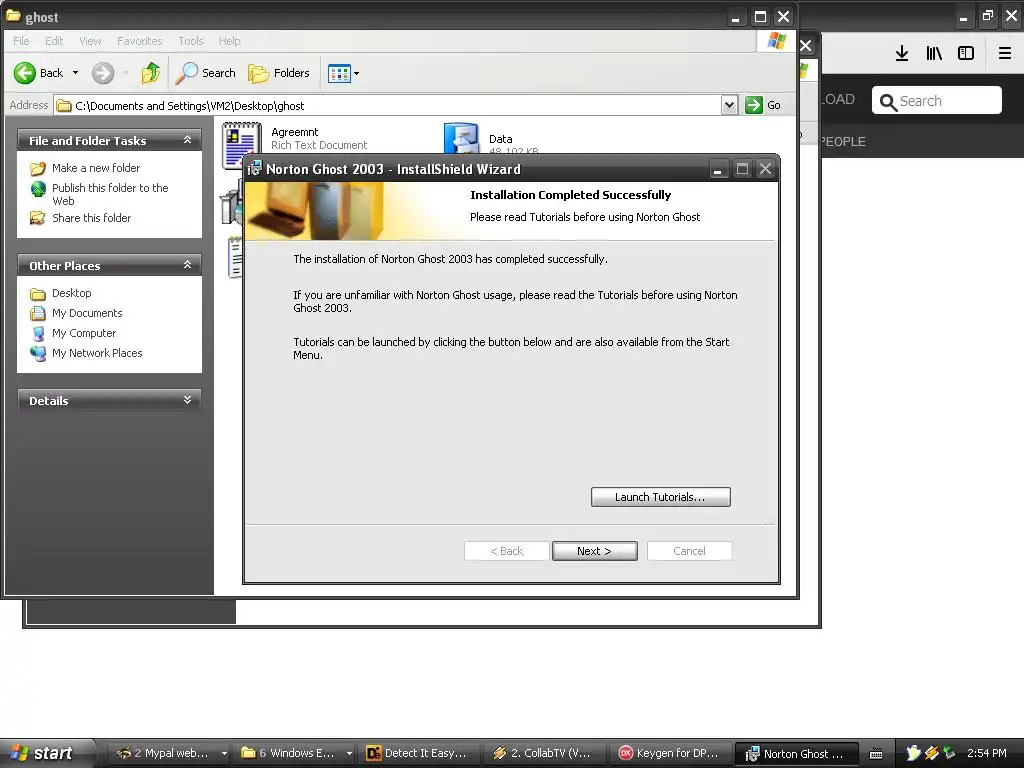Image resolution: width=1024 pixels, height=768 pixels.
Task: Click the first system tray icon
Action: click(913, 753)
